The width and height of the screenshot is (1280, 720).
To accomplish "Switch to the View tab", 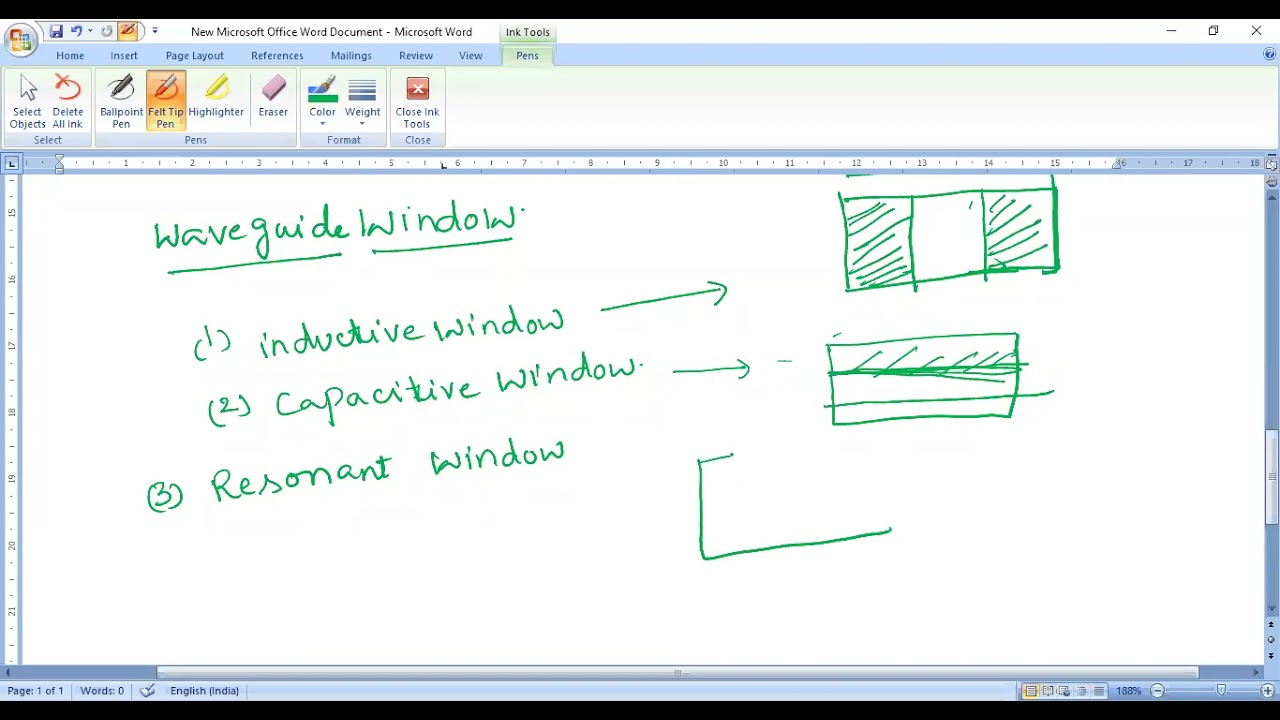I will 471,56.
